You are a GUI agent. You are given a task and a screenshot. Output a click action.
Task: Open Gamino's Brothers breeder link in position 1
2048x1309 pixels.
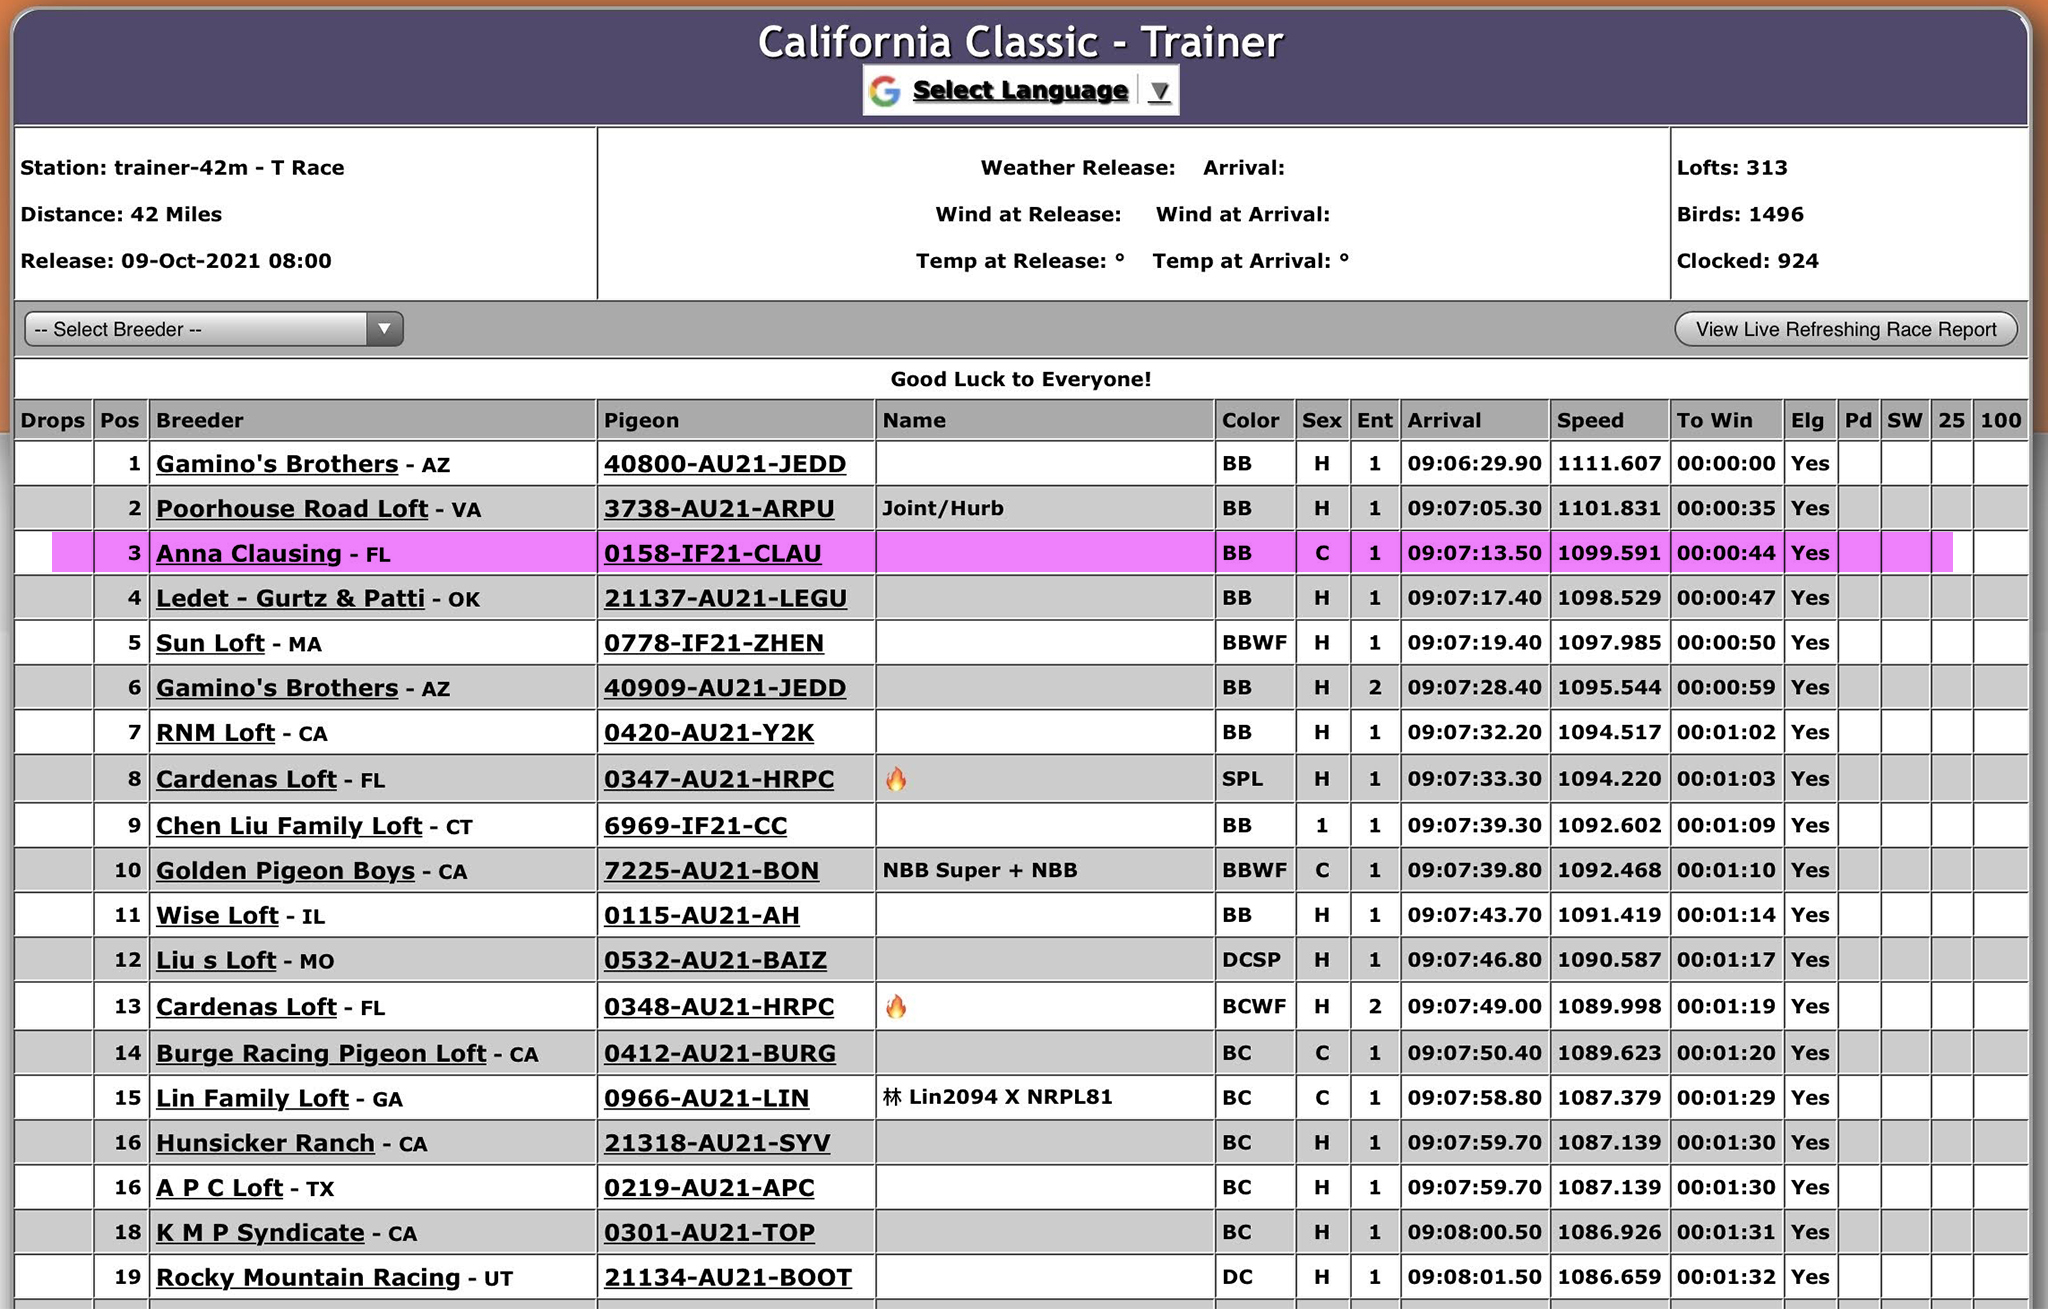[x=277, y=464]
